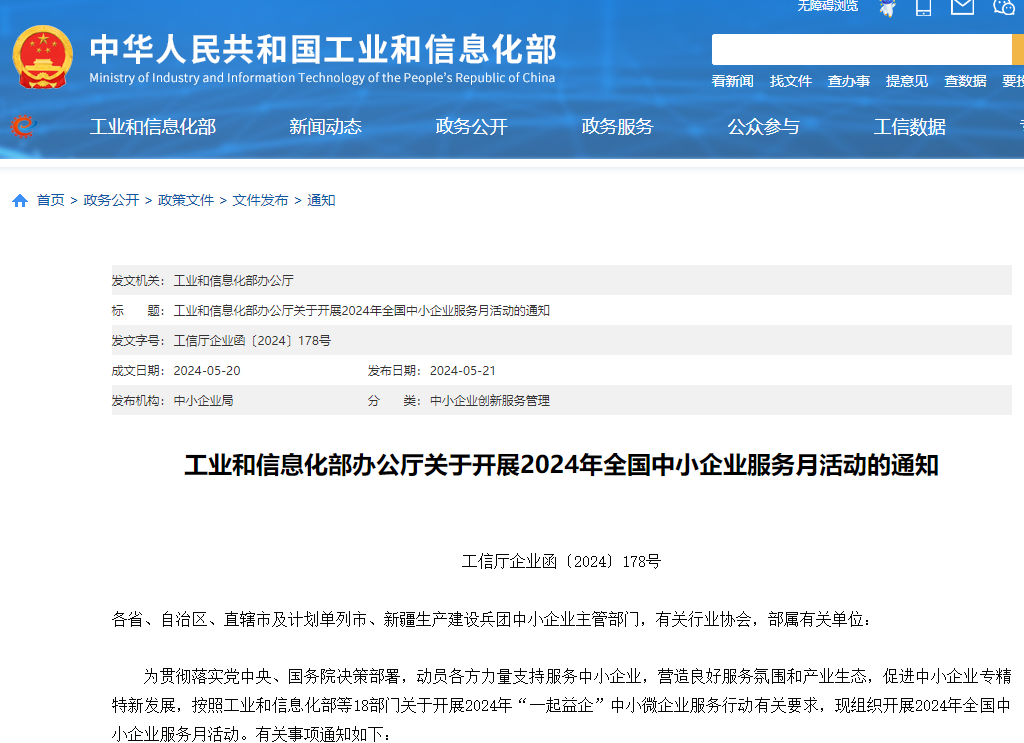Click the 提意见 quick link
Viewport: 1024px width, 743px height.
[x=906, y=81]
